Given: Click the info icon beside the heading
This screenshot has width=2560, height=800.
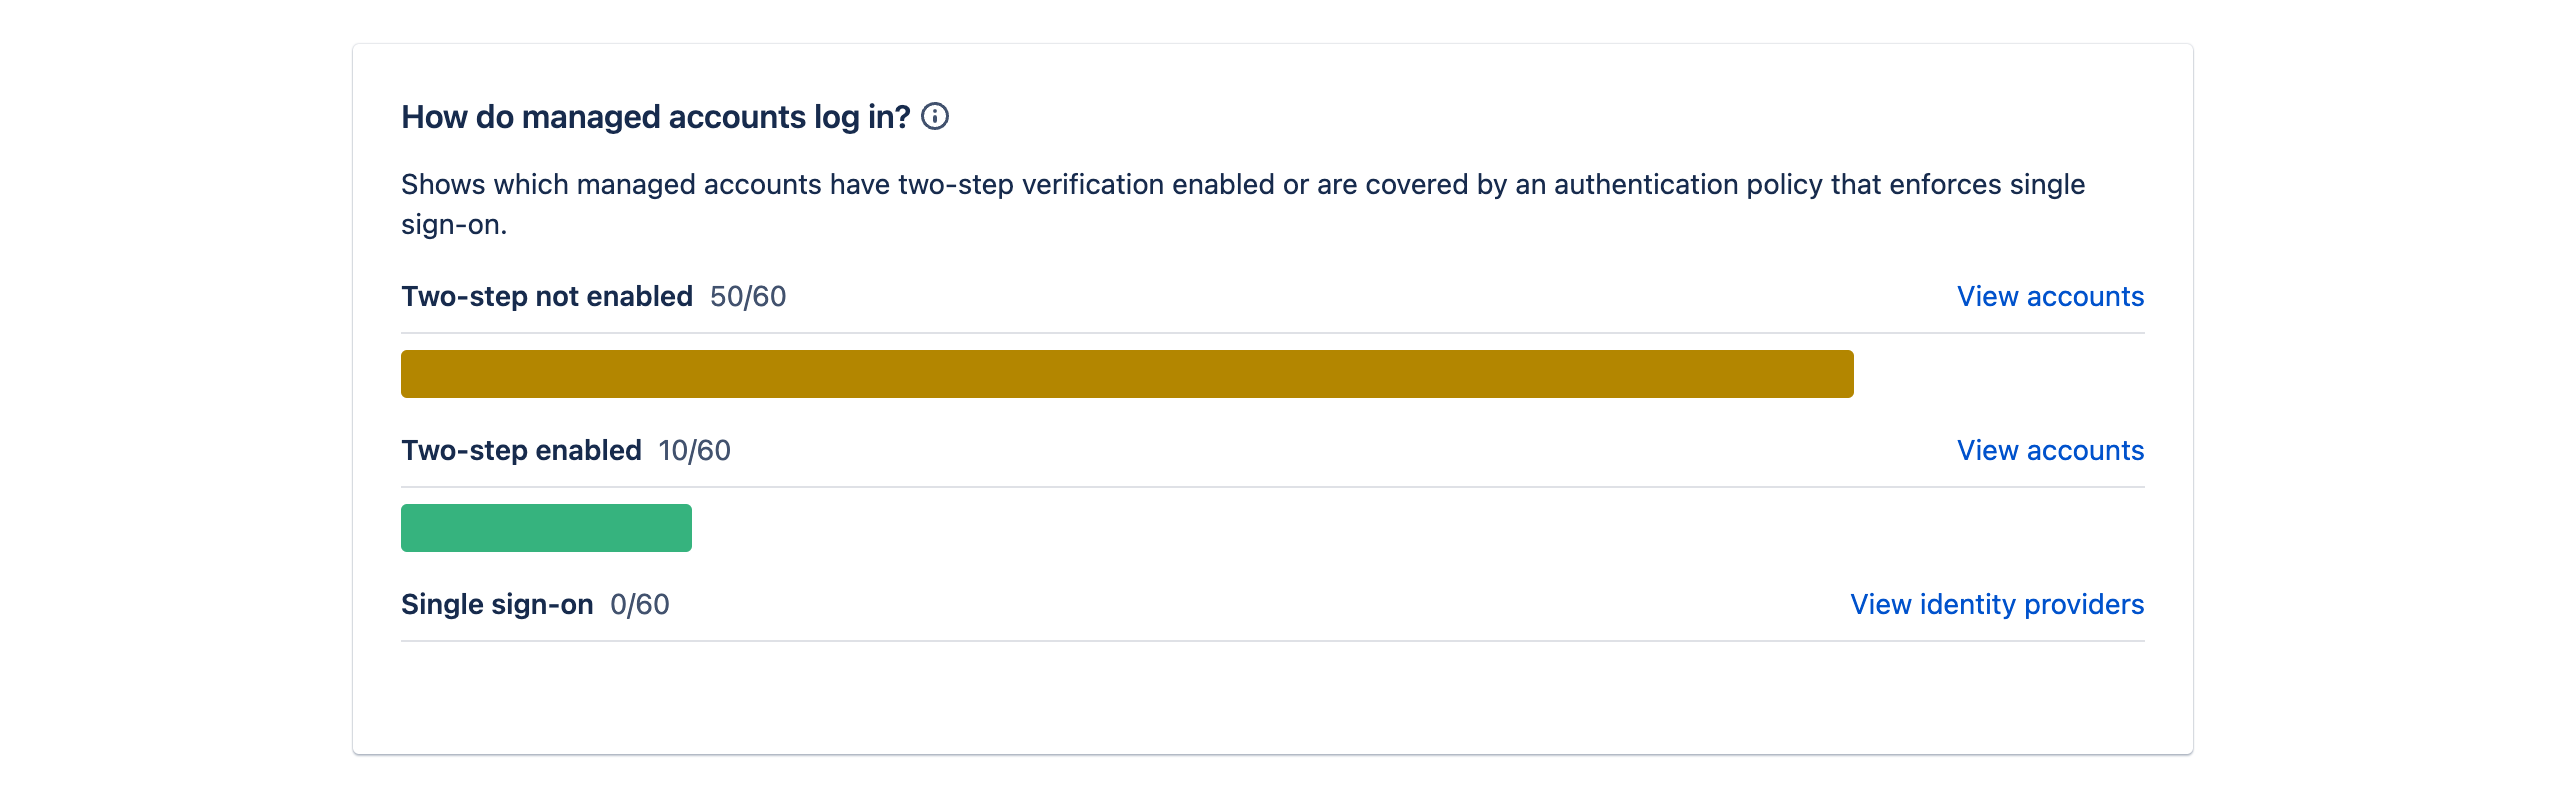Looking at the screenshot, I should point(934,117).
